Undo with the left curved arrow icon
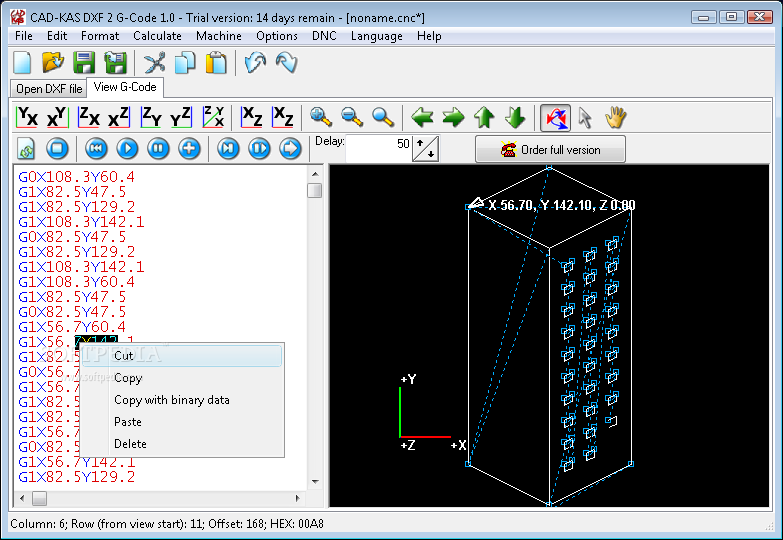Image resolution: width=783 pixels, height=540 pixels. click(x=255, y=63)
